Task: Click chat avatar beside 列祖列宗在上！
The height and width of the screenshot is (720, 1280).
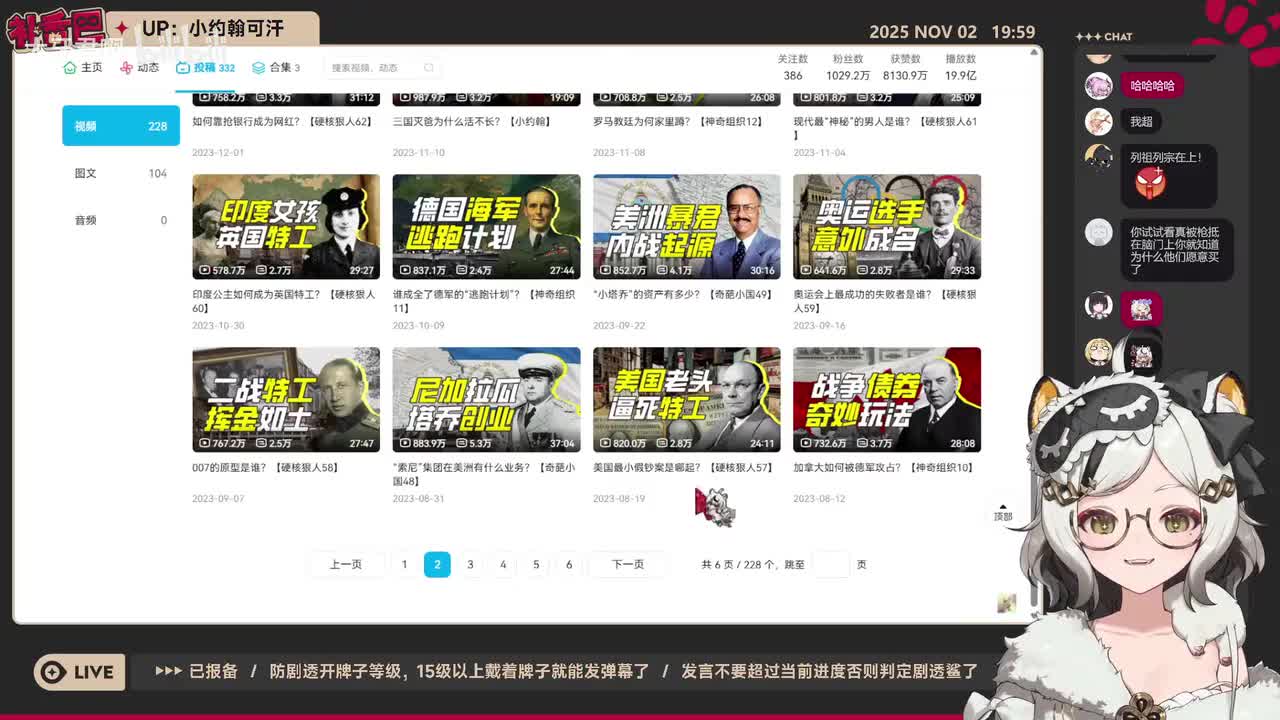Action: tap(1099, 158)
